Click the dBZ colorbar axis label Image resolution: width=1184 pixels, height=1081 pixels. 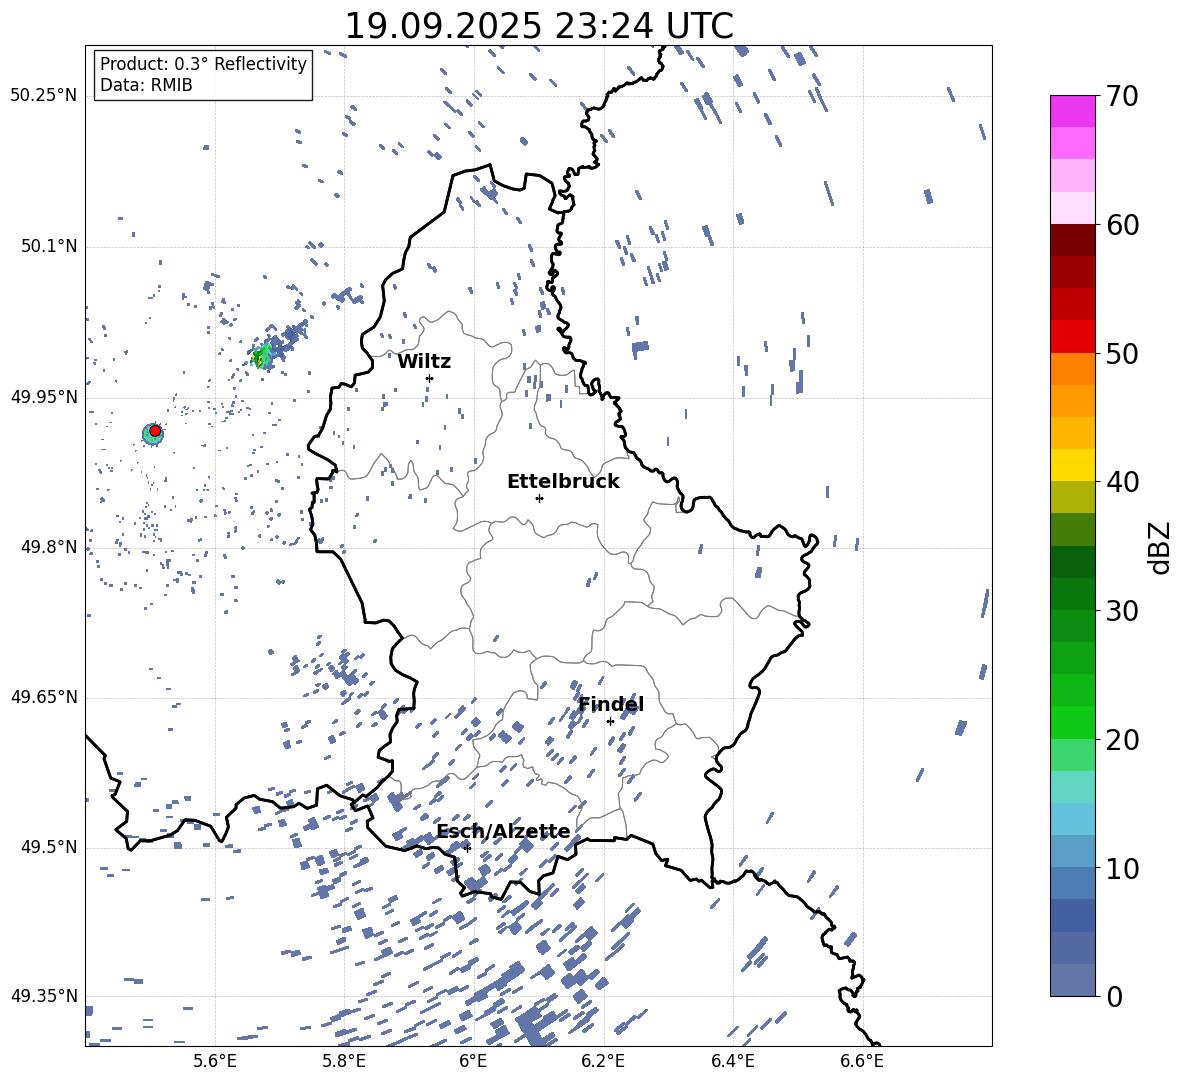1161,547
